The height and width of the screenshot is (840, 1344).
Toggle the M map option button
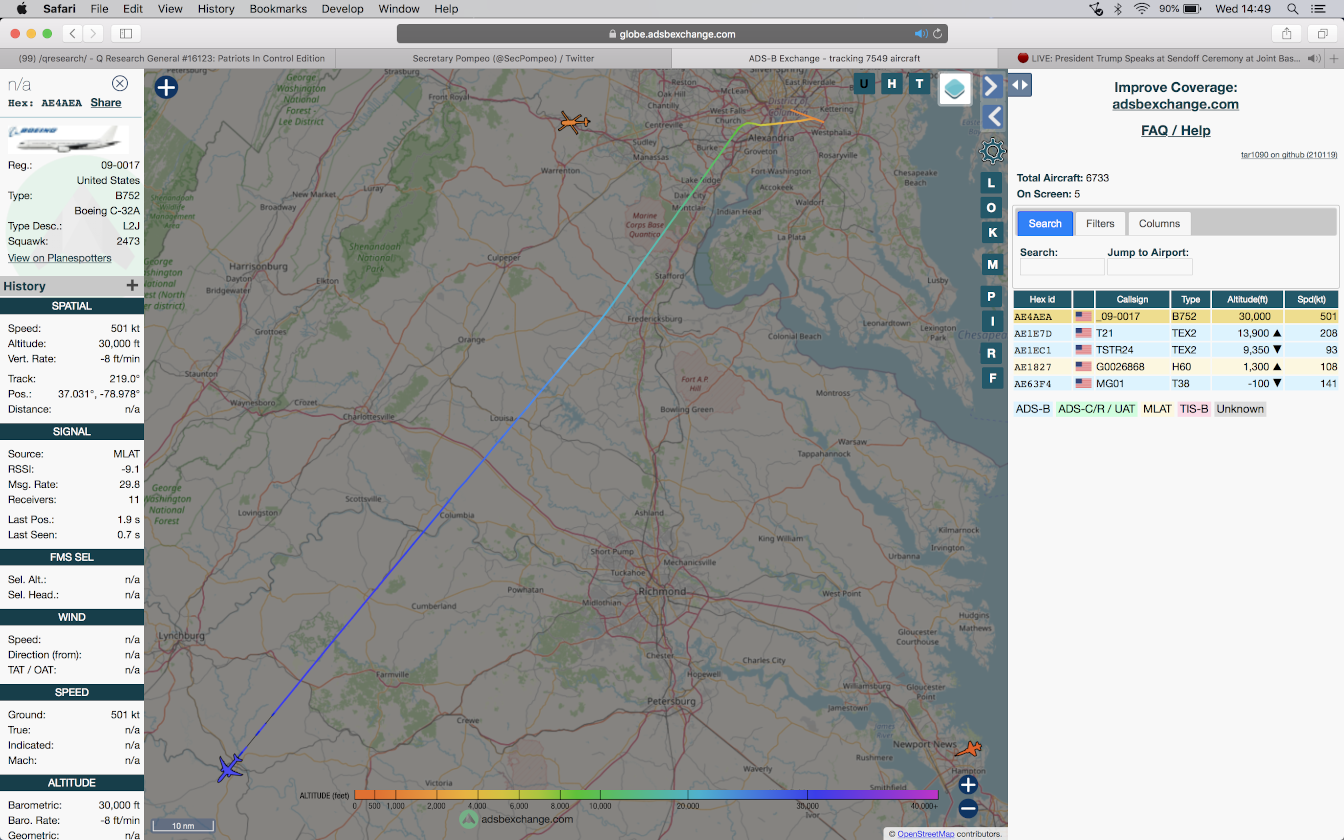[992, 264]
